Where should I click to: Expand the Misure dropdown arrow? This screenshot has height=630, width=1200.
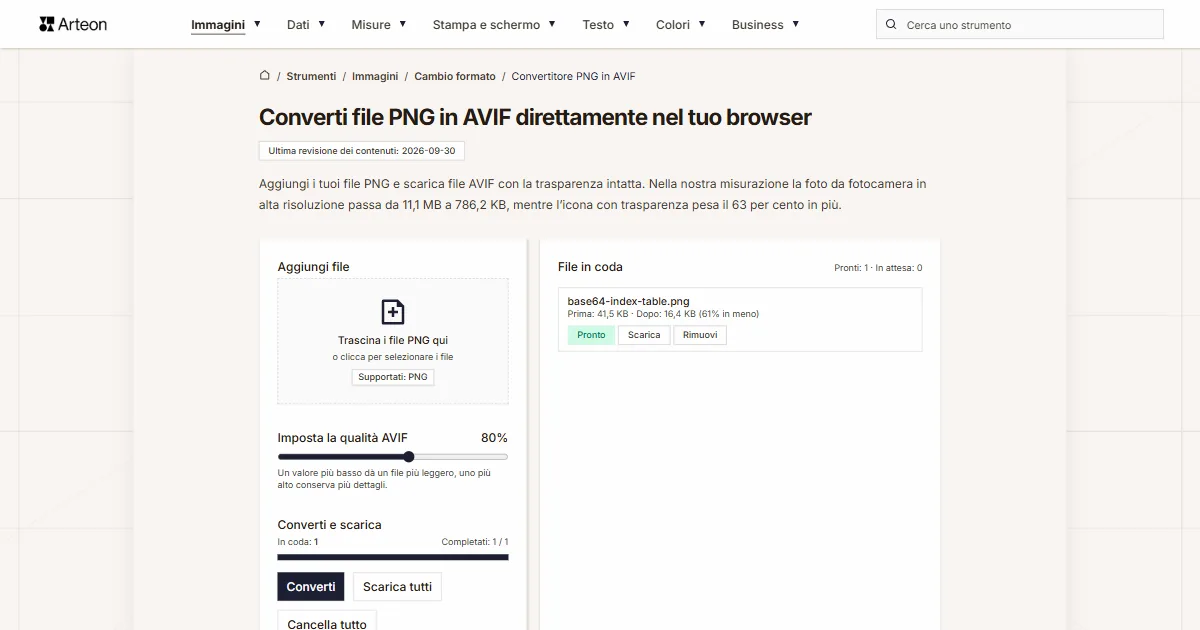pos(403,23)
